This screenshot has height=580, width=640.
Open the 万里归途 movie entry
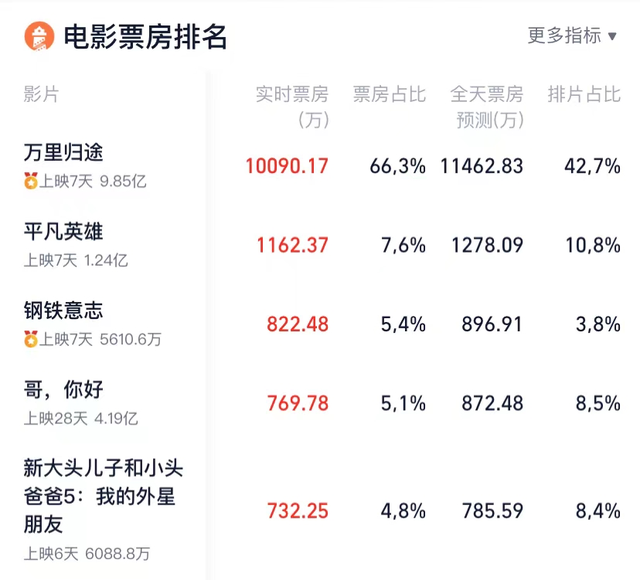point(64,153)
